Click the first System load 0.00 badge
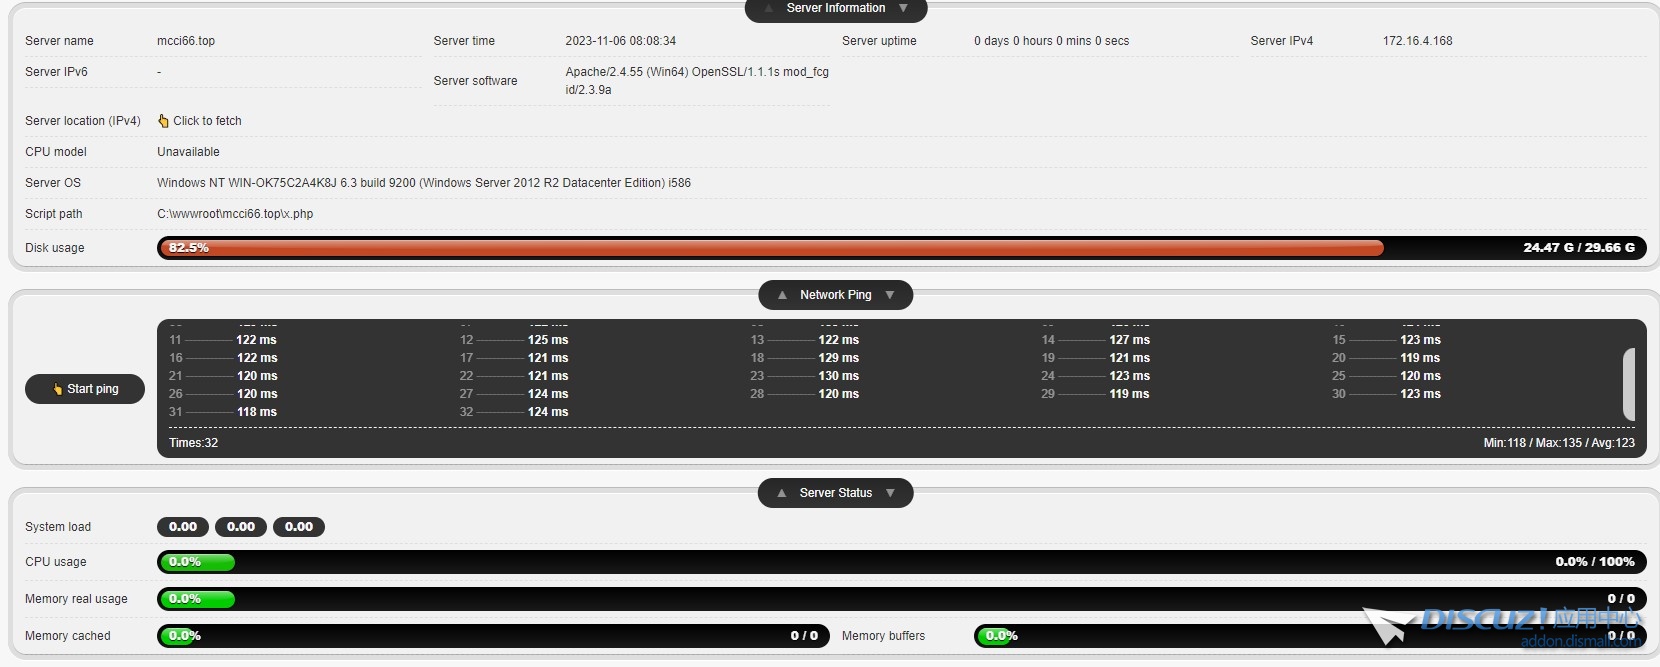Screen dimensions: 1660x667 (183, 527)
